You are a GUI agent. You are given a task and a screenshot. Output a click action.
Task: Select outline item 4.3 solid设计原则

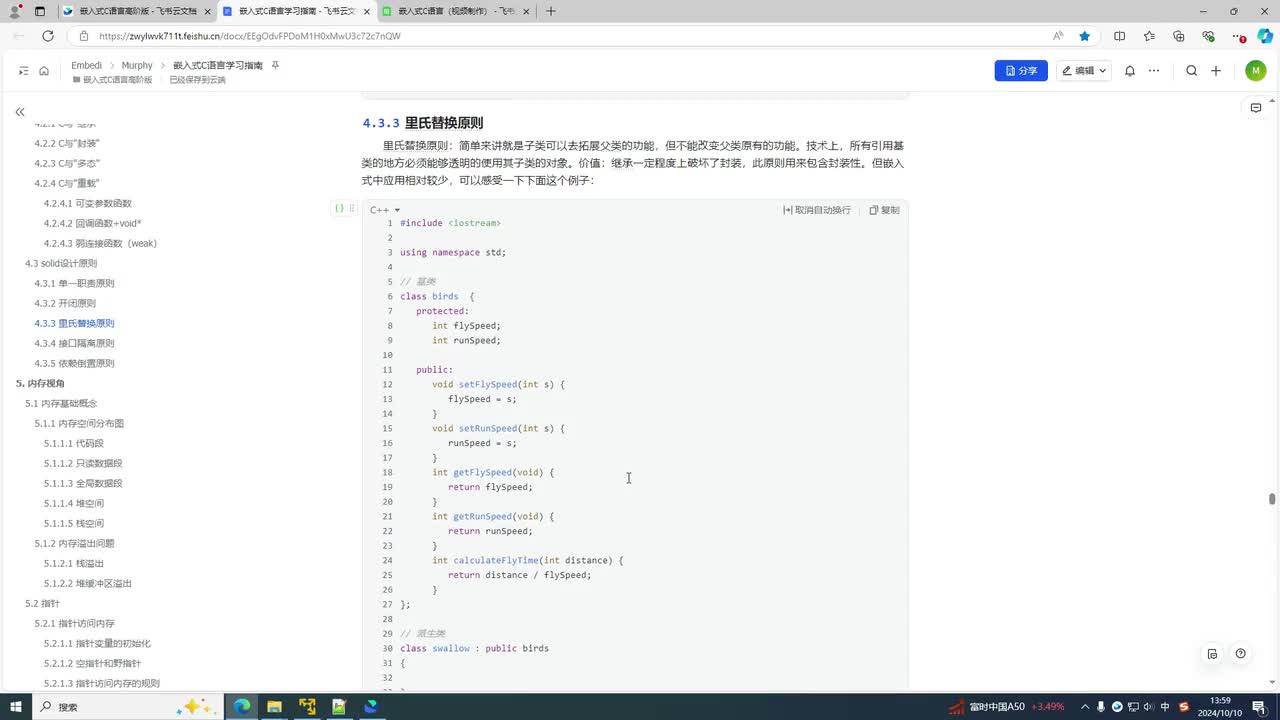(x=61, y=263)
